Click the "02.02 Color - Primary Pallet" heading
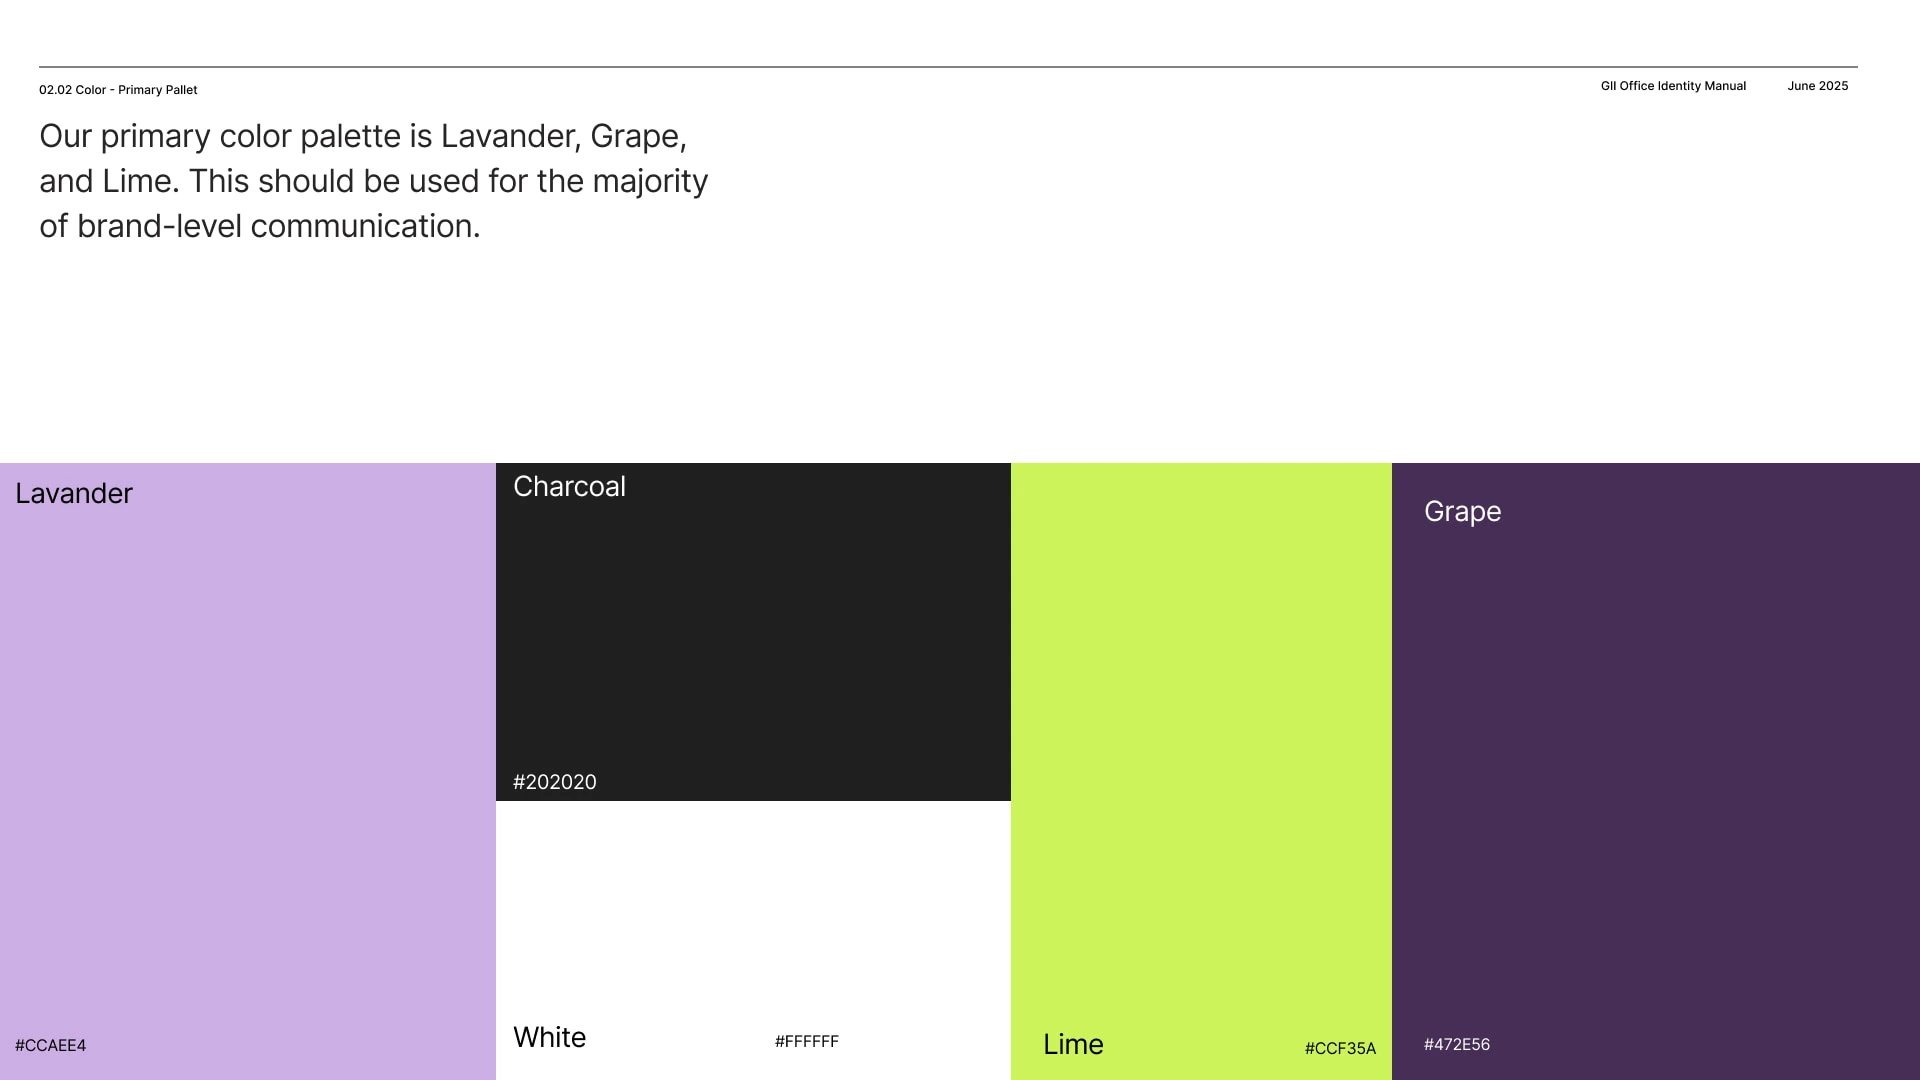The width and height of the screenshot is (1920, 1080). point(118,90)
